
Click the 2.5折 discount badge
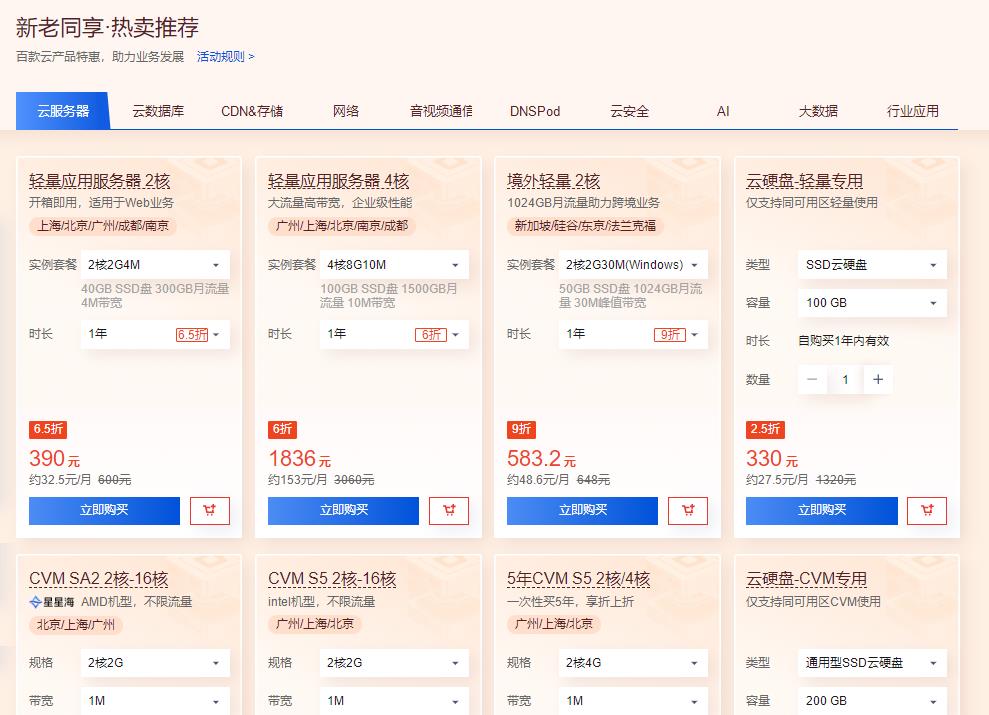(x=765, y=429)
